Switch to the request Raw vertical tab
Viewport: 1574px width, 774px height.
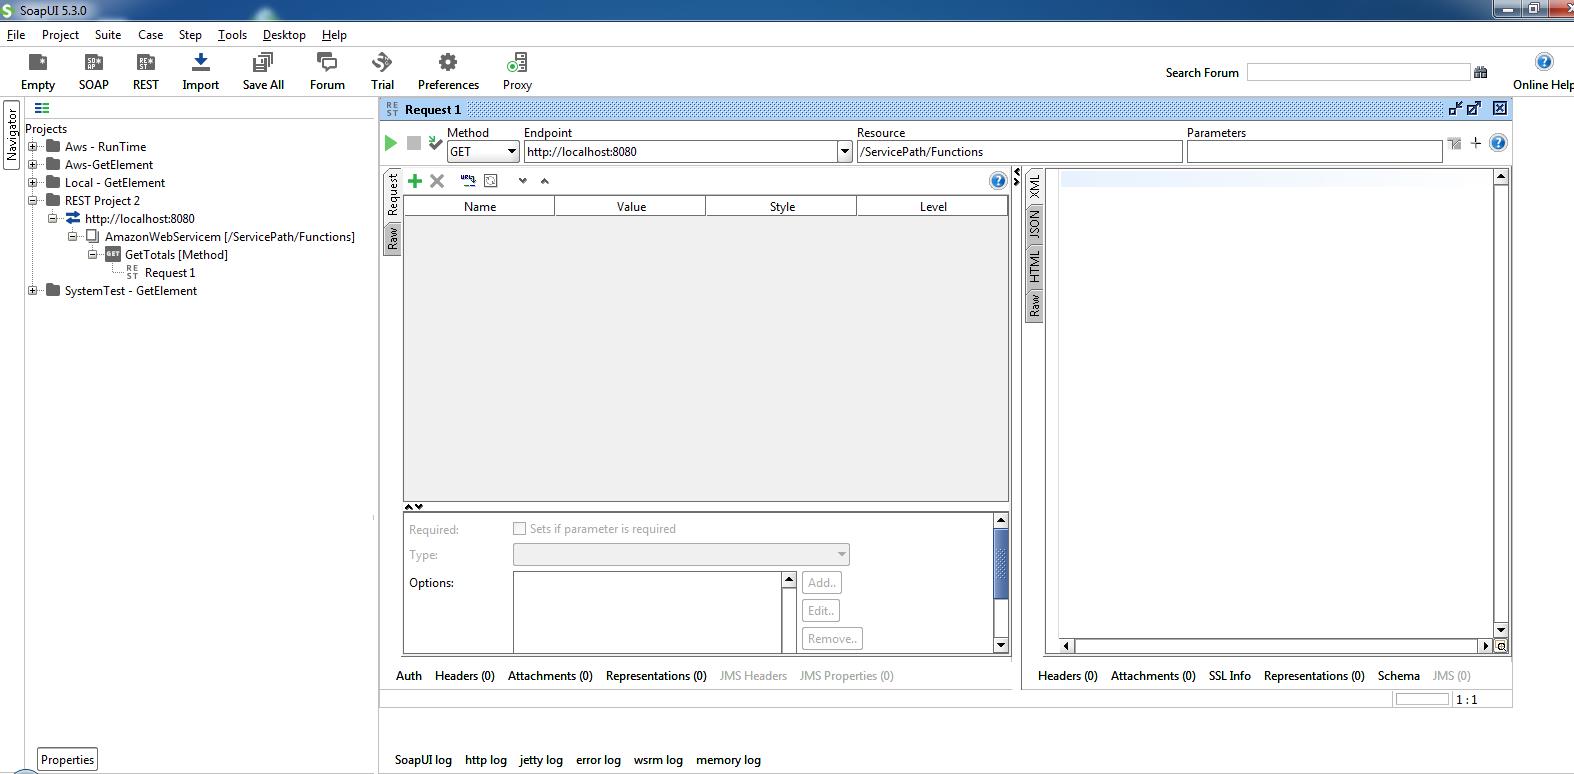click(392, 238)
